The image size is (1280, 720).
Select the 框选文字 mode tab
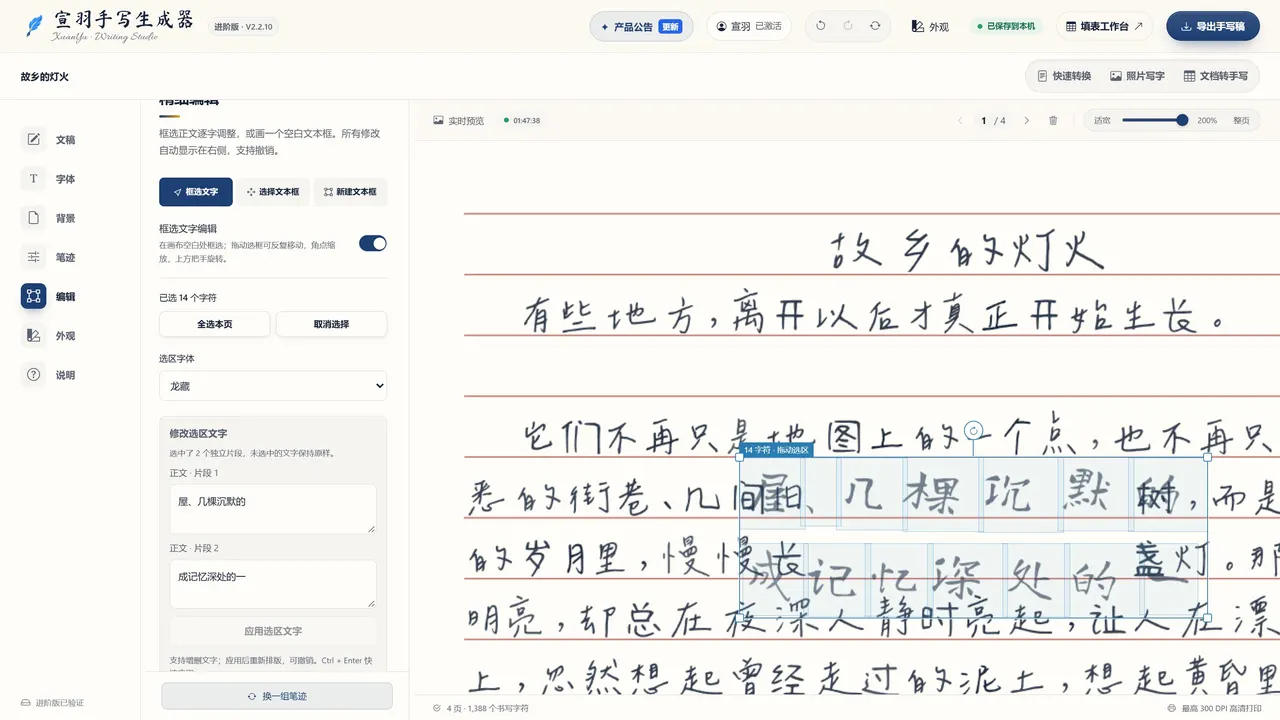coord(196,192)
